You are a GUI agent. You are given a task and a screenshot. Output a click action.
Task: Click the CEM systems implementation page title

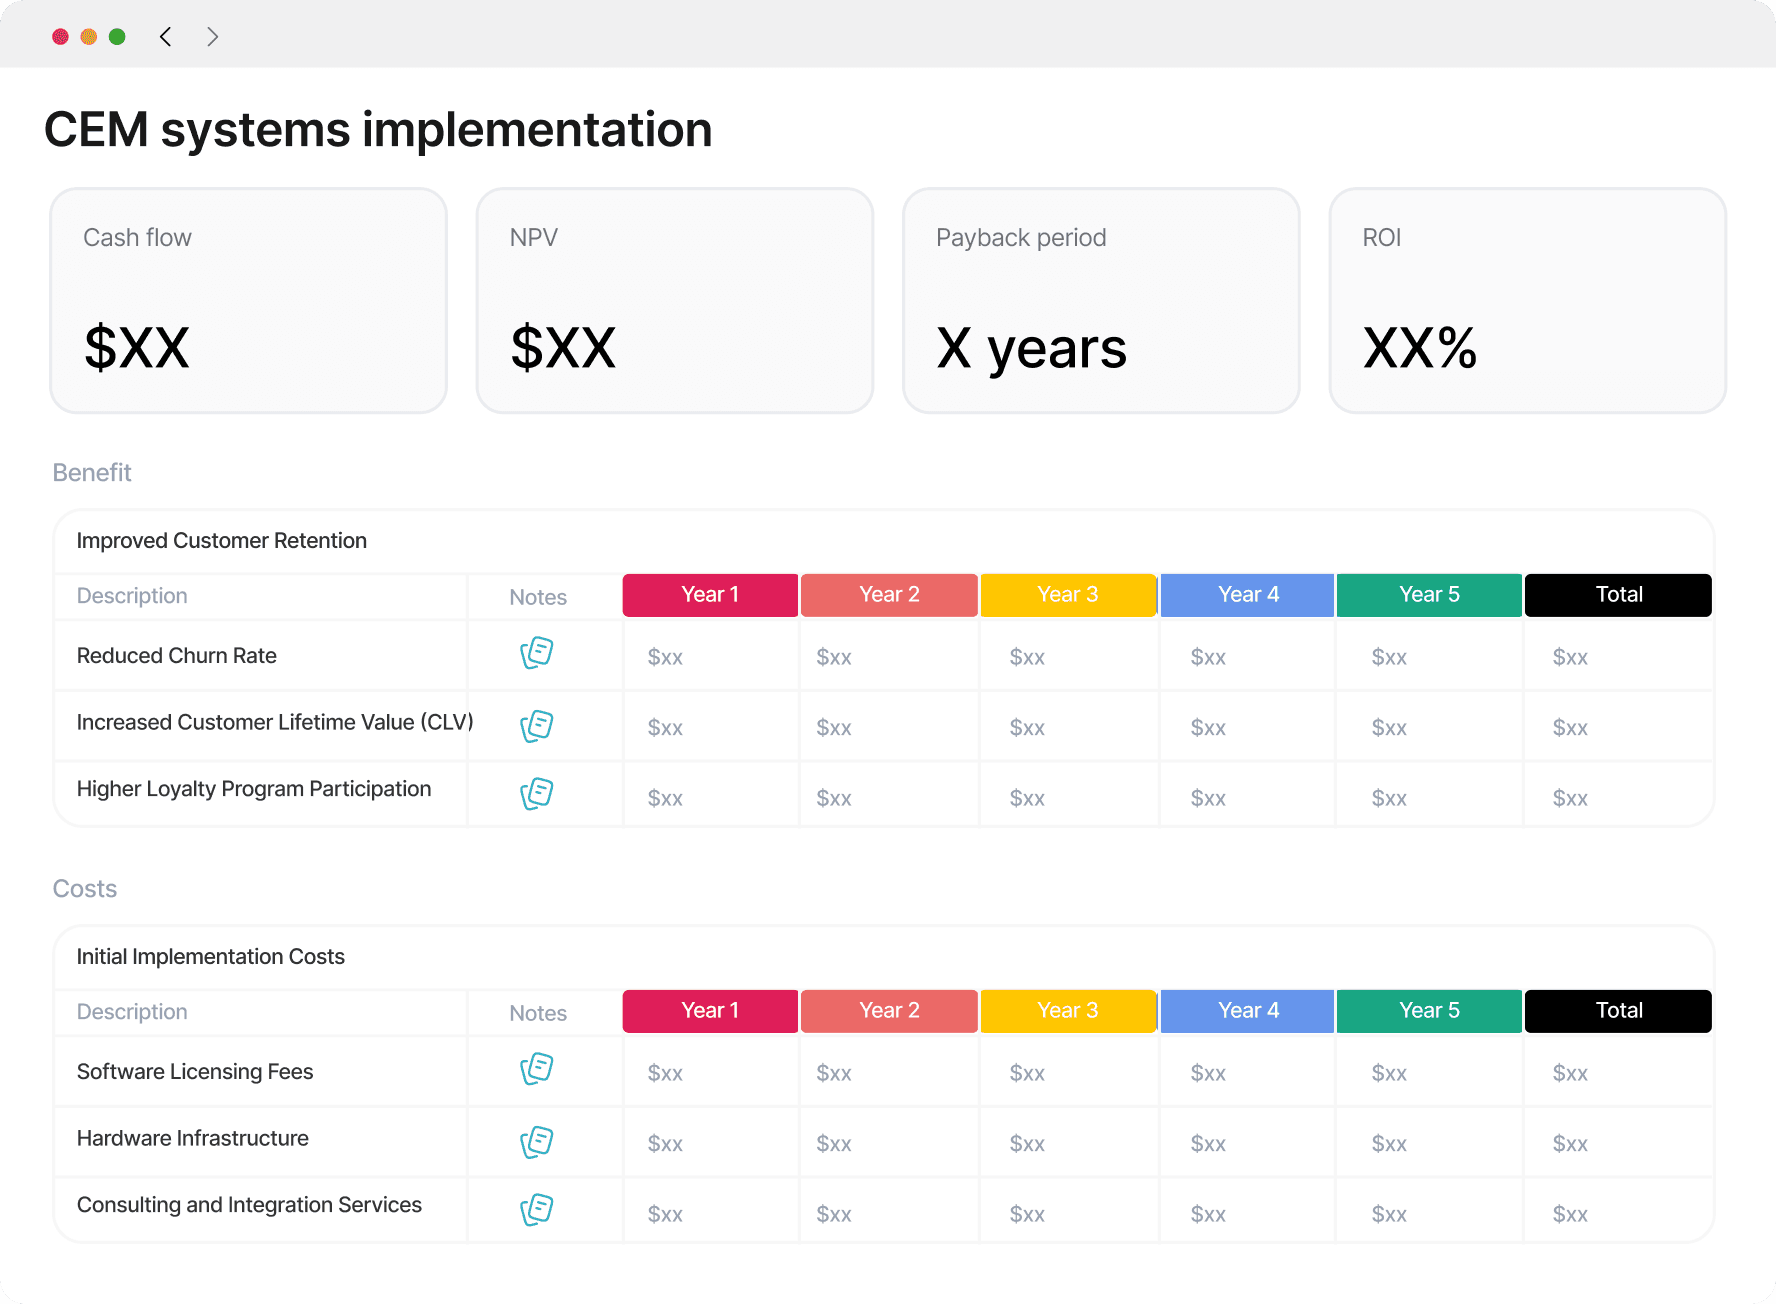(x=377, y=128)
